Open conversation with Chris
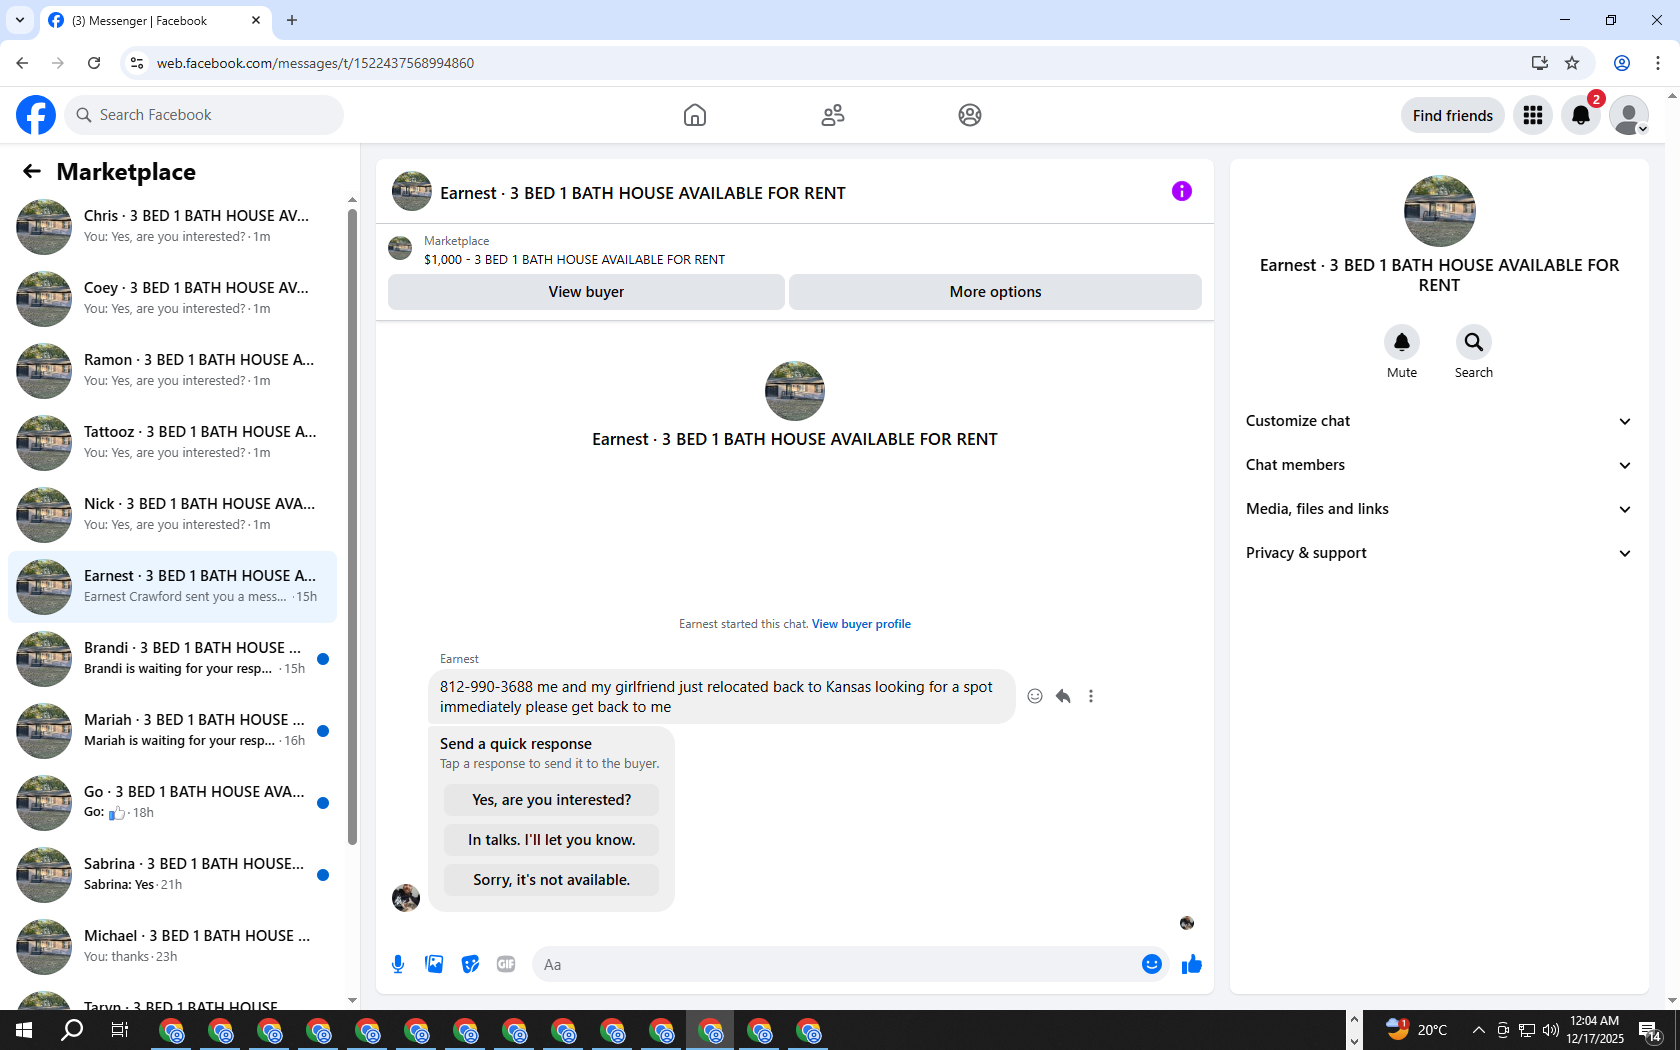The width and height of the screenshot is (1680, 1050). 172,227
